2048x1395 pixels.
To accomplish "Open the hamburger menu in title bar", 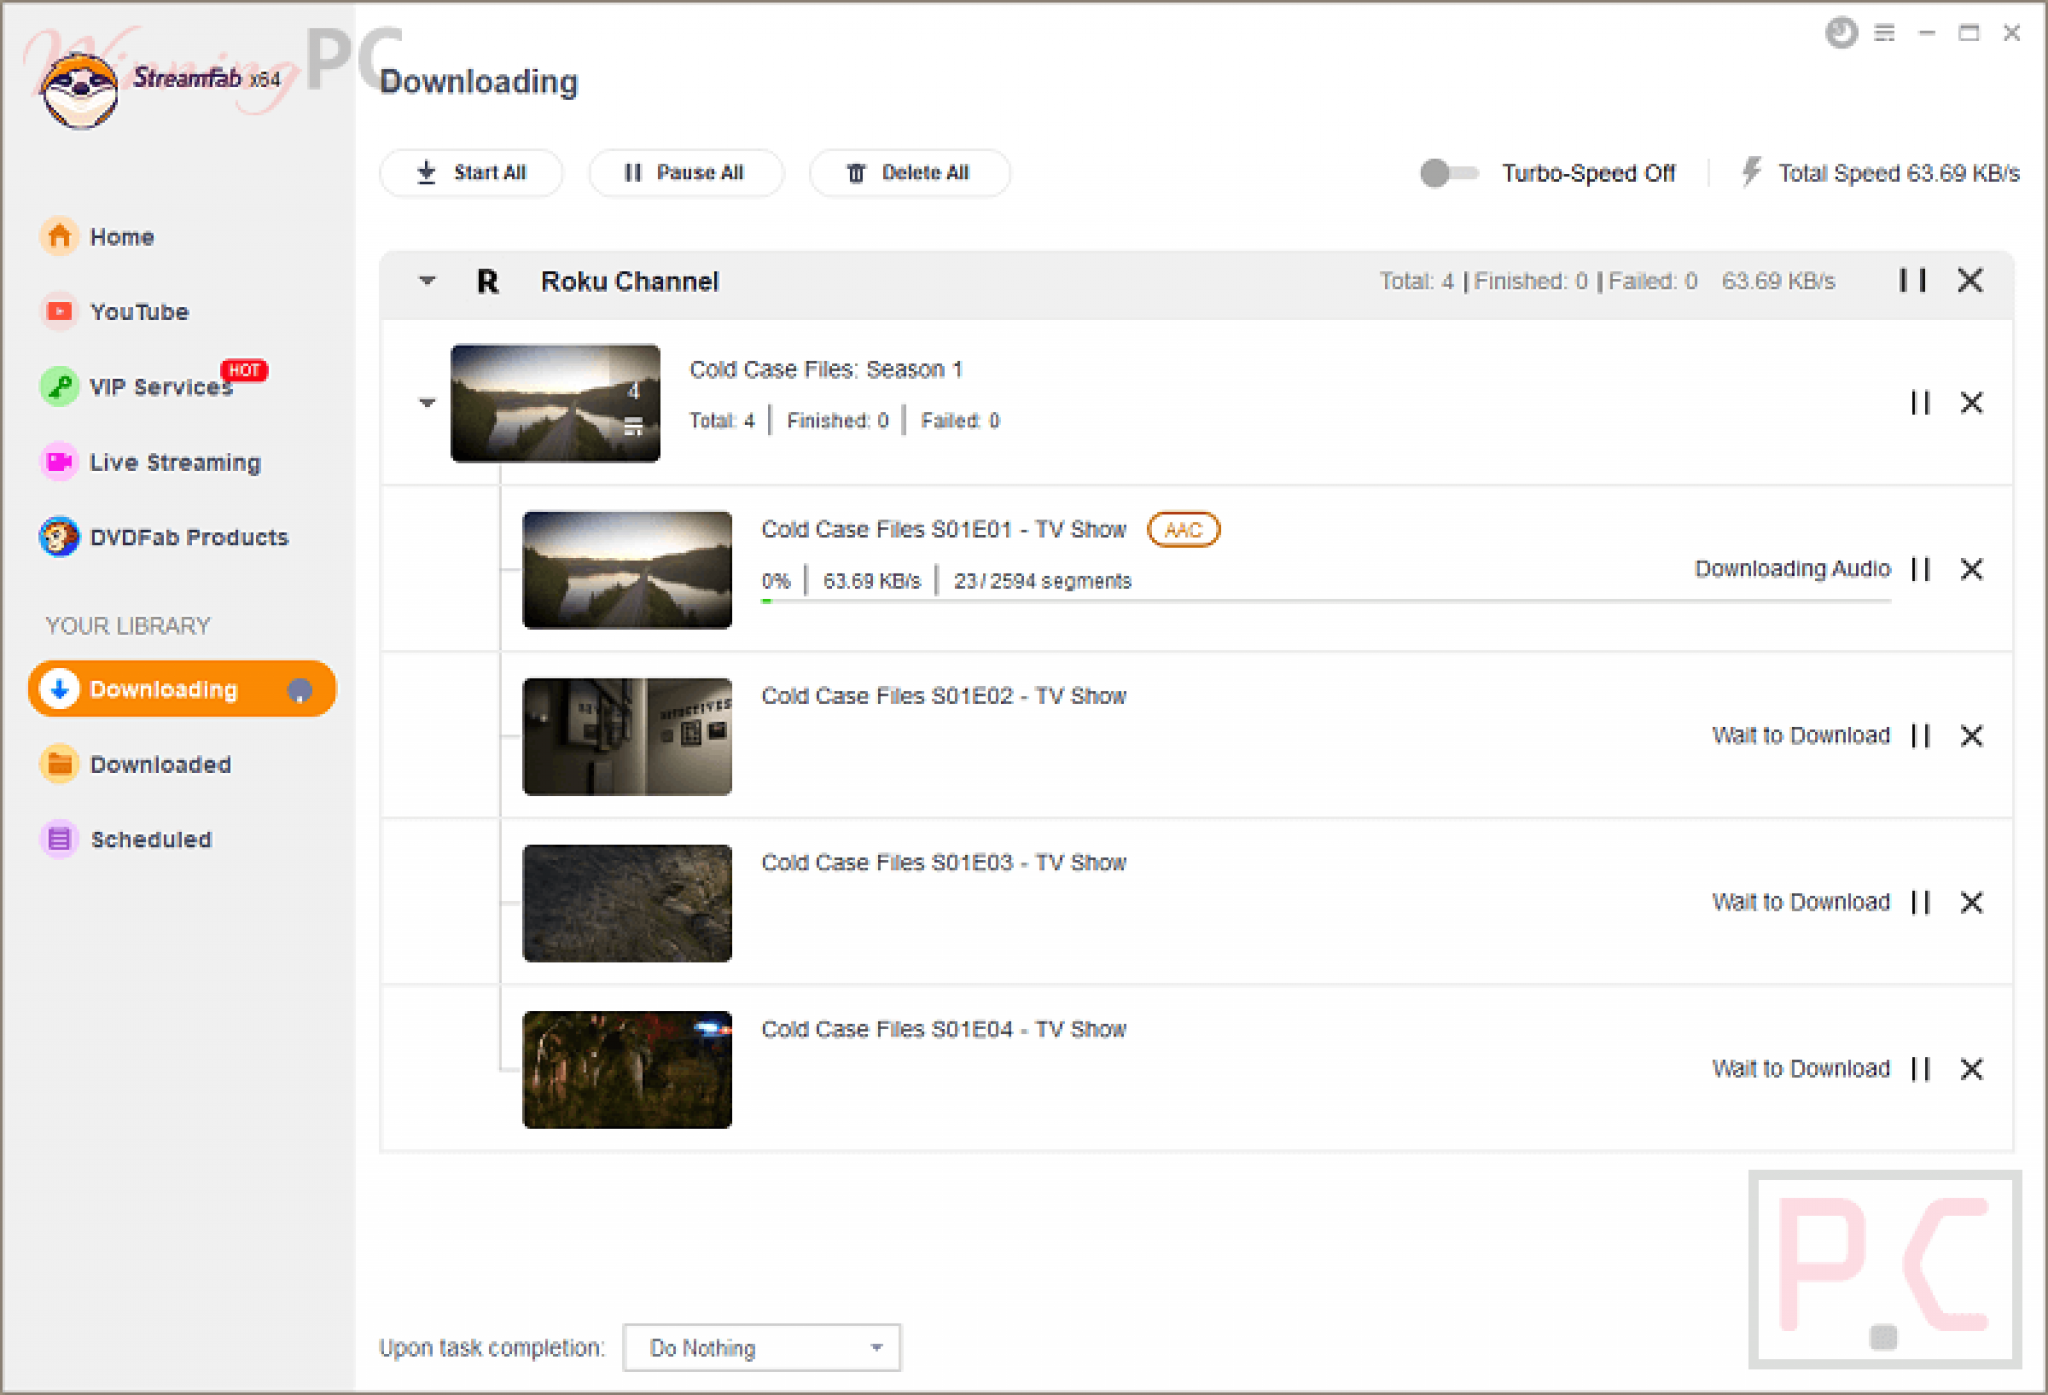I will pos(1884,33).
